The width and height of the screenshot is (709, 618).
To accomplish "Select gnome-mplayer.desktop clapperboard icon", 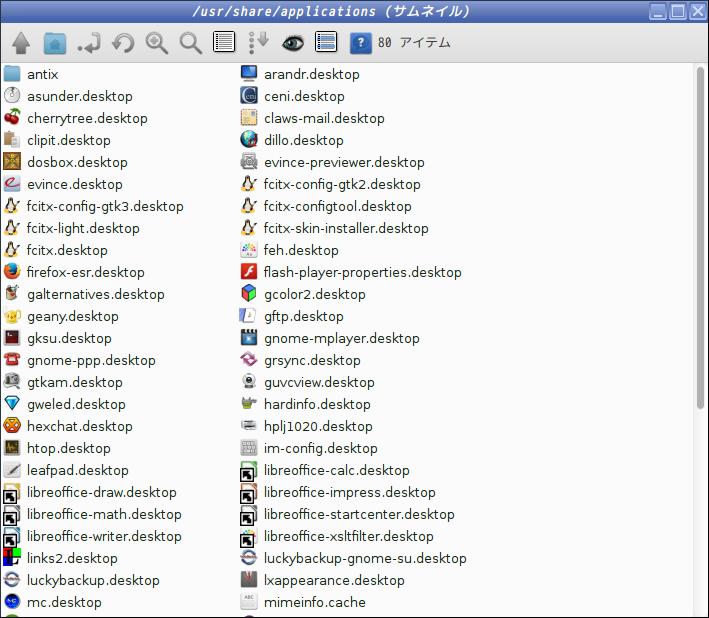I will [x=249, y=338].
